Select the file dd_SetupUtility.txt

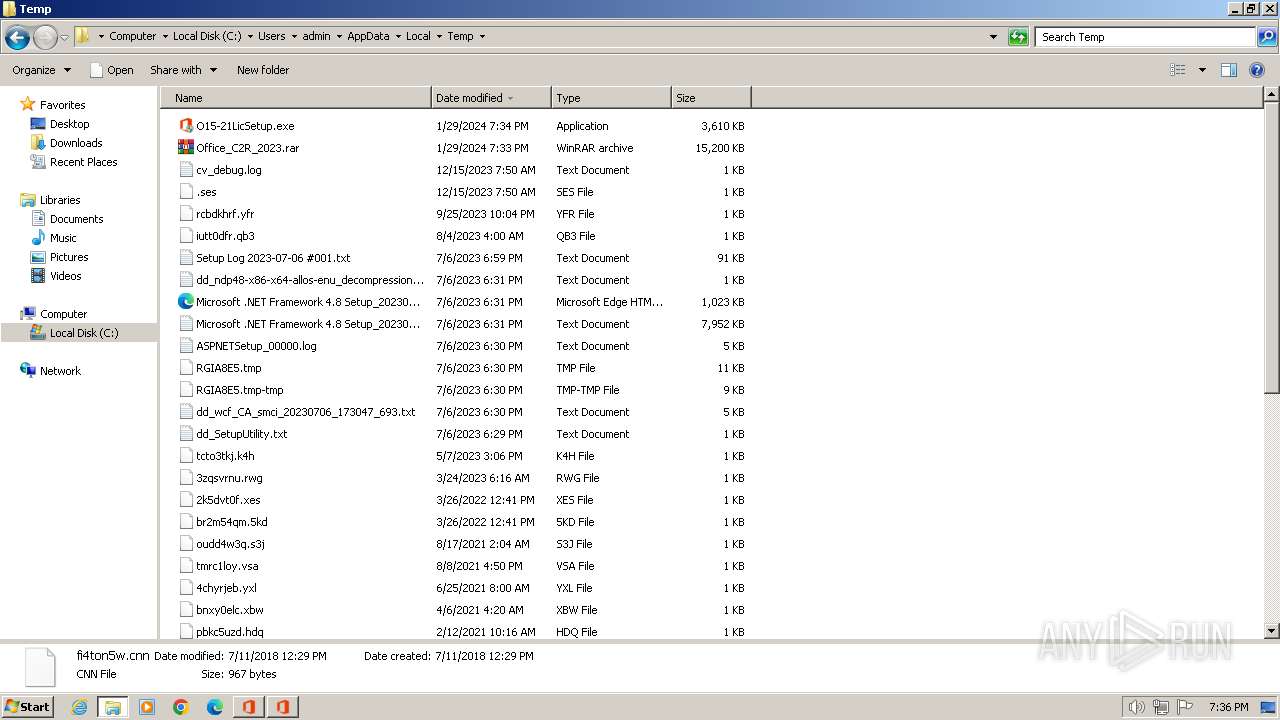pyautogui.click(x=242, y=434)
